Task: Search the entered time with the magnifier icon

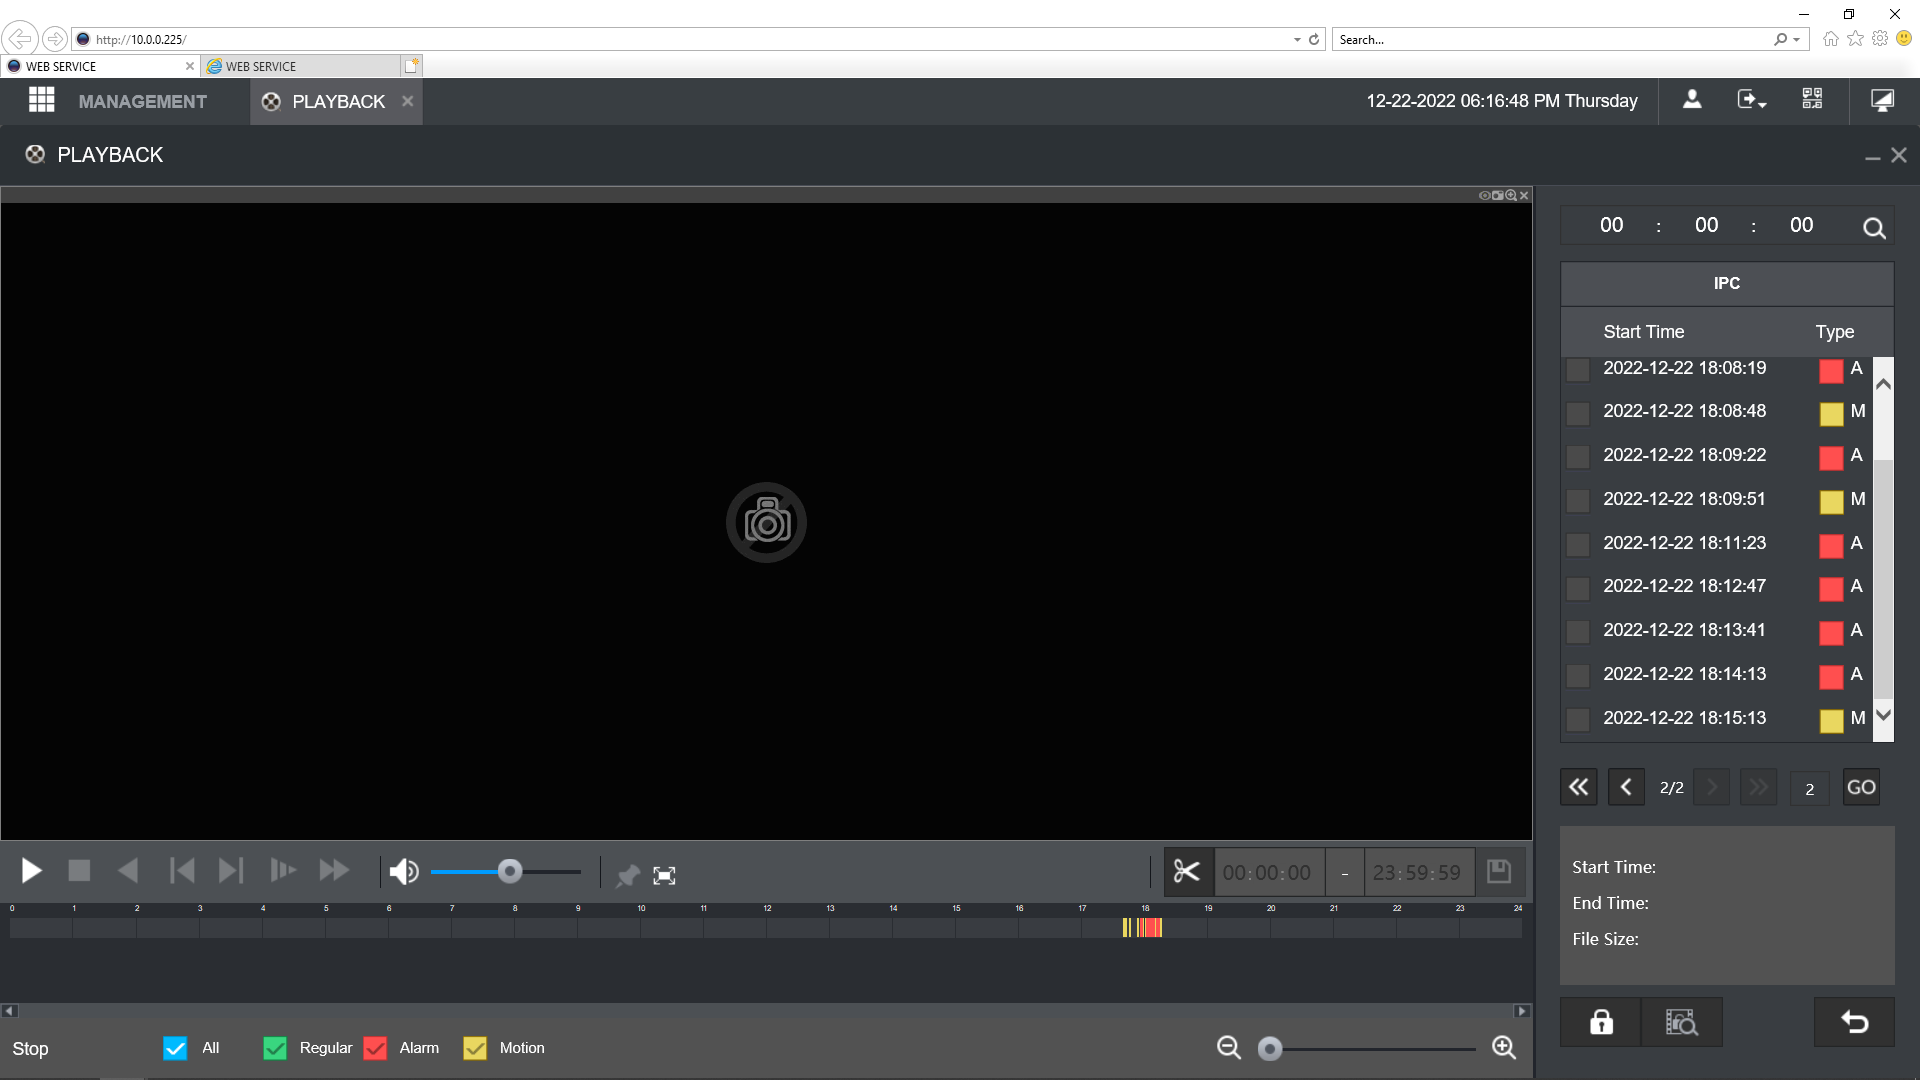Action: pyautogui.click(x=1874, y=228)
